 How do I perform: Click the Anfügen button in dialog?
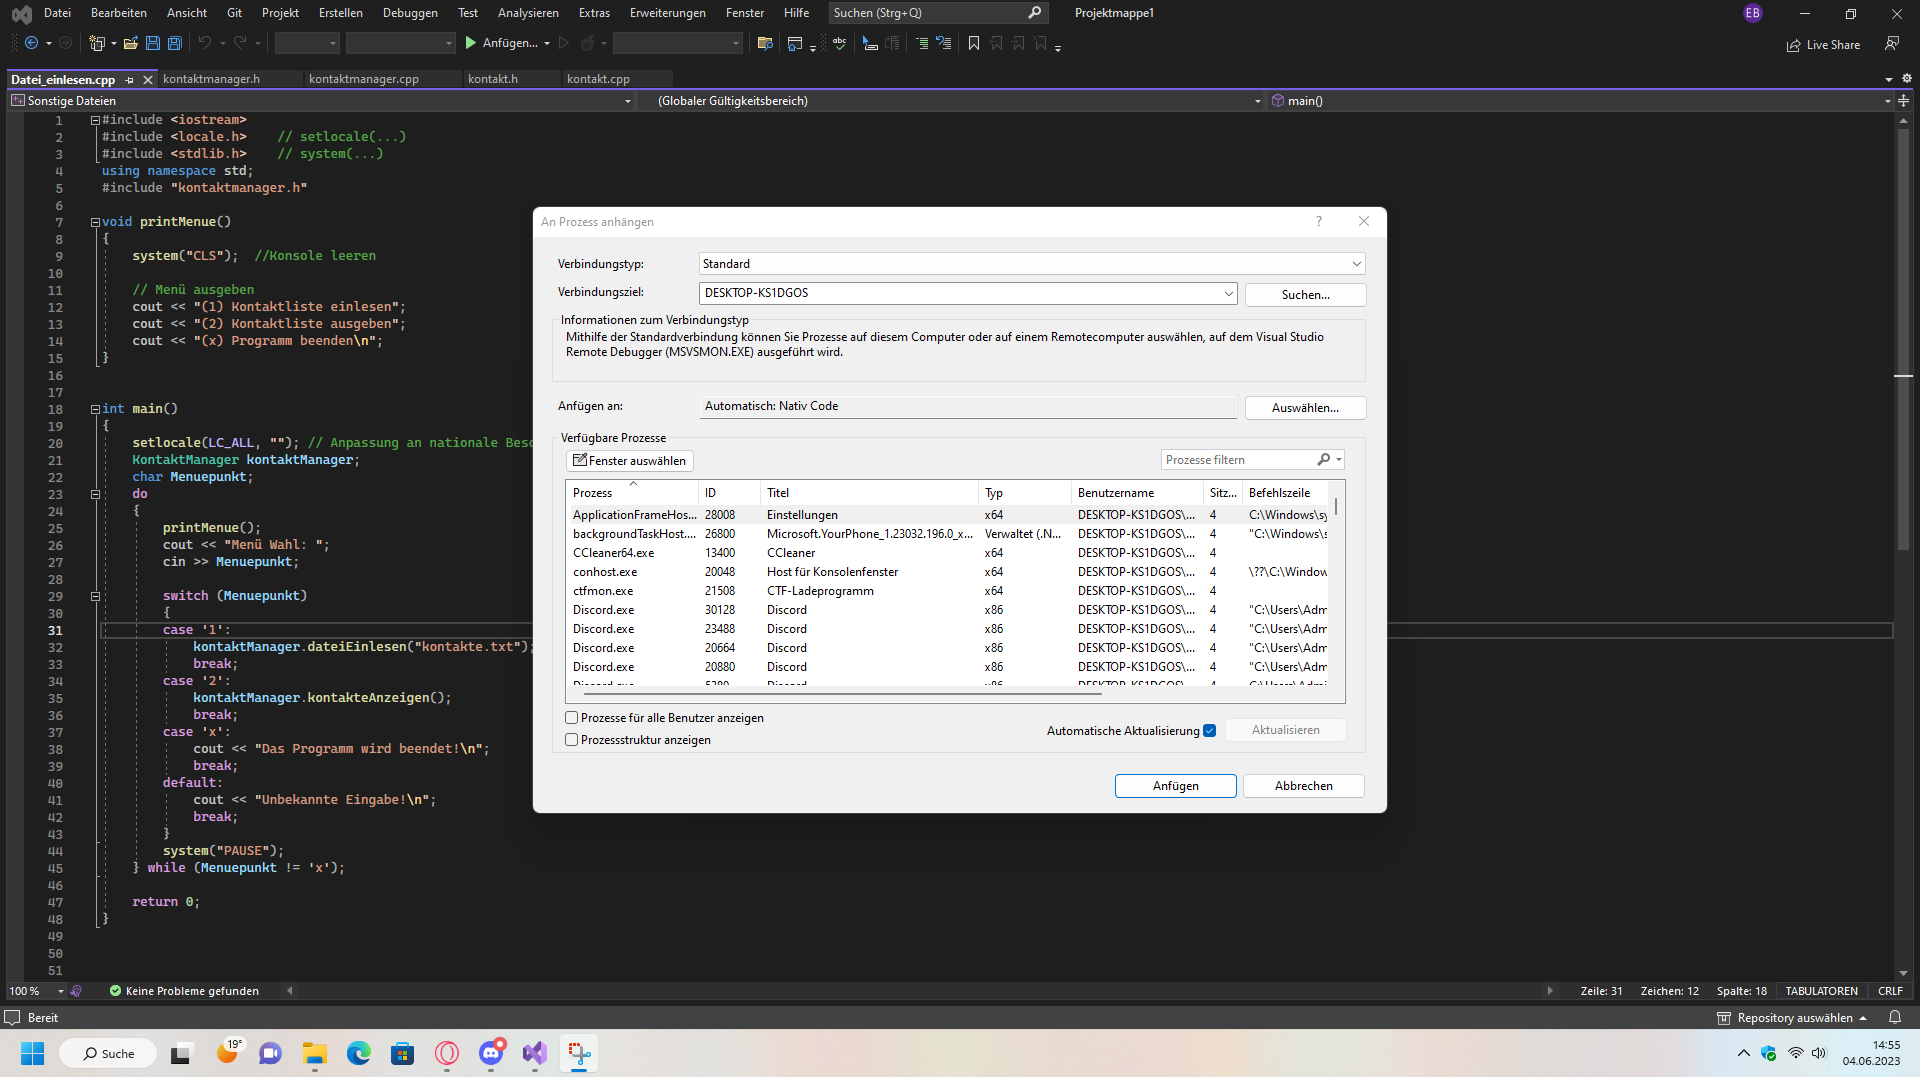[x=1175, y=786]
